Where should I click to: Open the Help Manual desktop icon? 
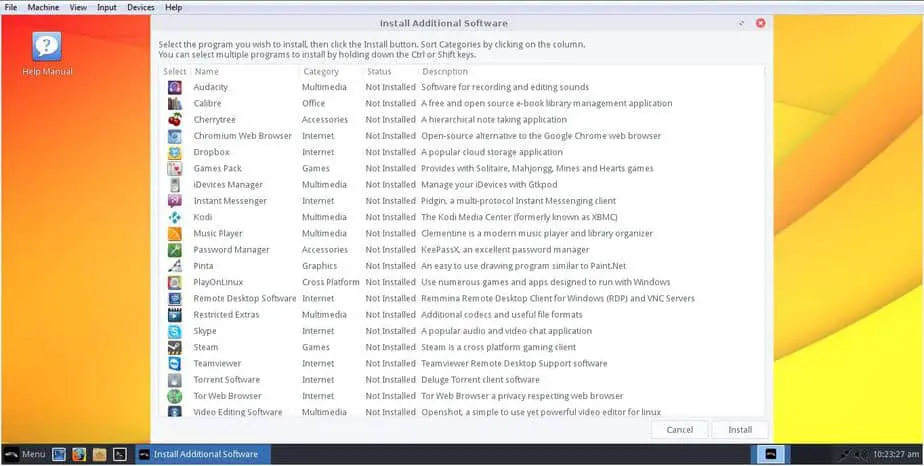tap(47, 54)
